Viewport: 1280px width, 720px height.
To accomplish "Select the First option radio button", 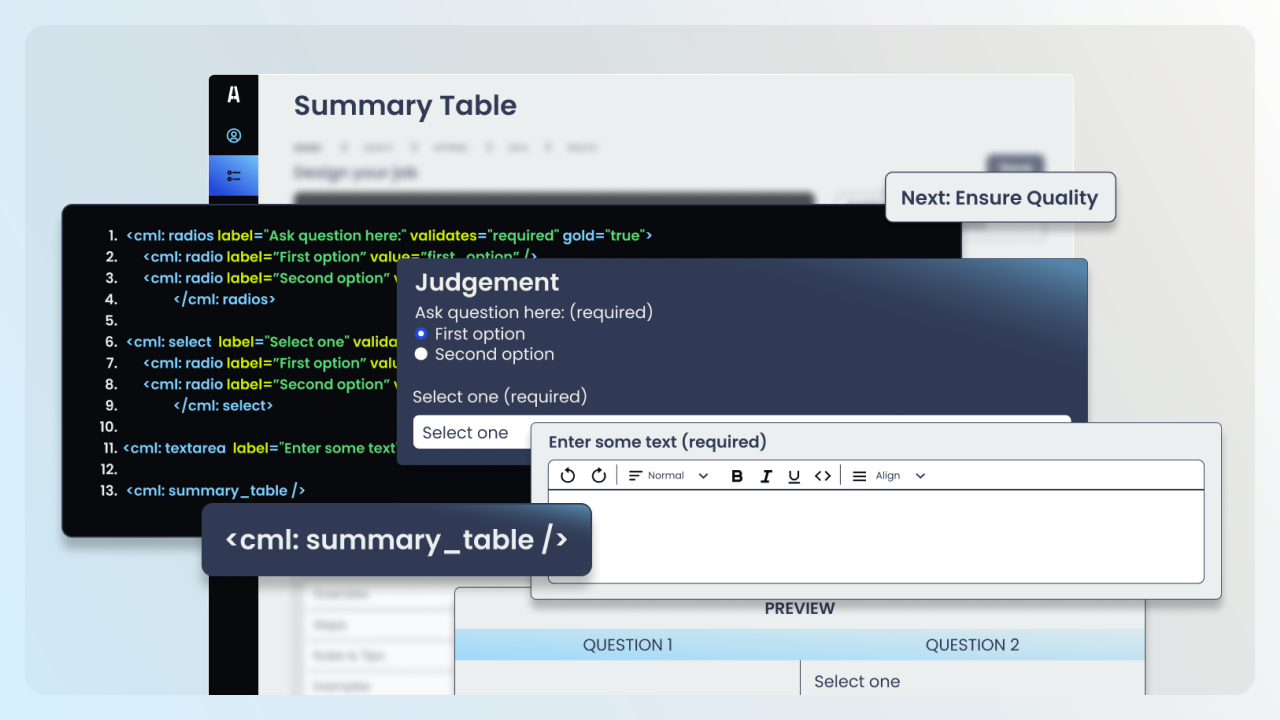I will [421, 333].
